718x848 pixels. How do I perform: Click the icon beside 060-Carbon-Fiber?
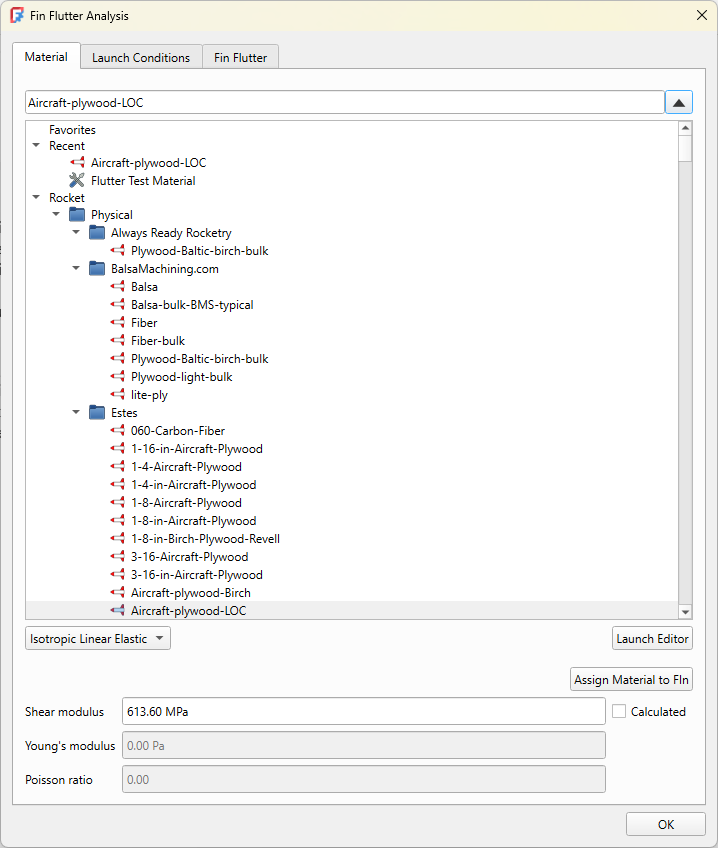click(117, 430)
